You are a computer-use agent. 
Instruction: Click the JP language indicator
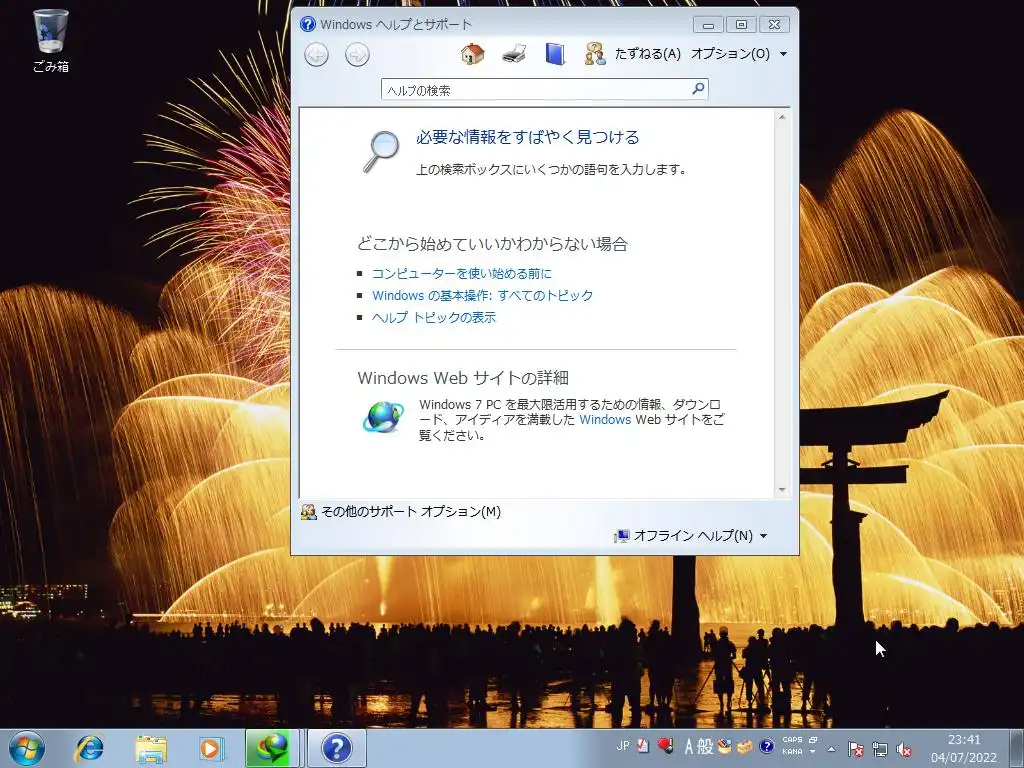[623, 745]
